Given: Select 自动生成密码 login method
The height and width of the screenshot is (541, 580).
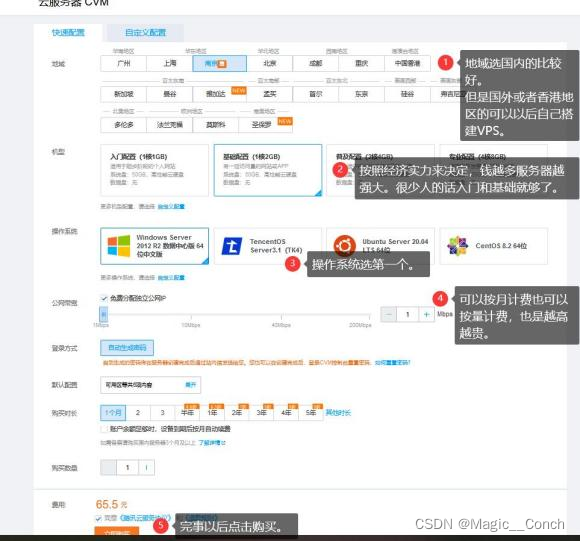Looking at the screenshot, I should tap(127, 348).
